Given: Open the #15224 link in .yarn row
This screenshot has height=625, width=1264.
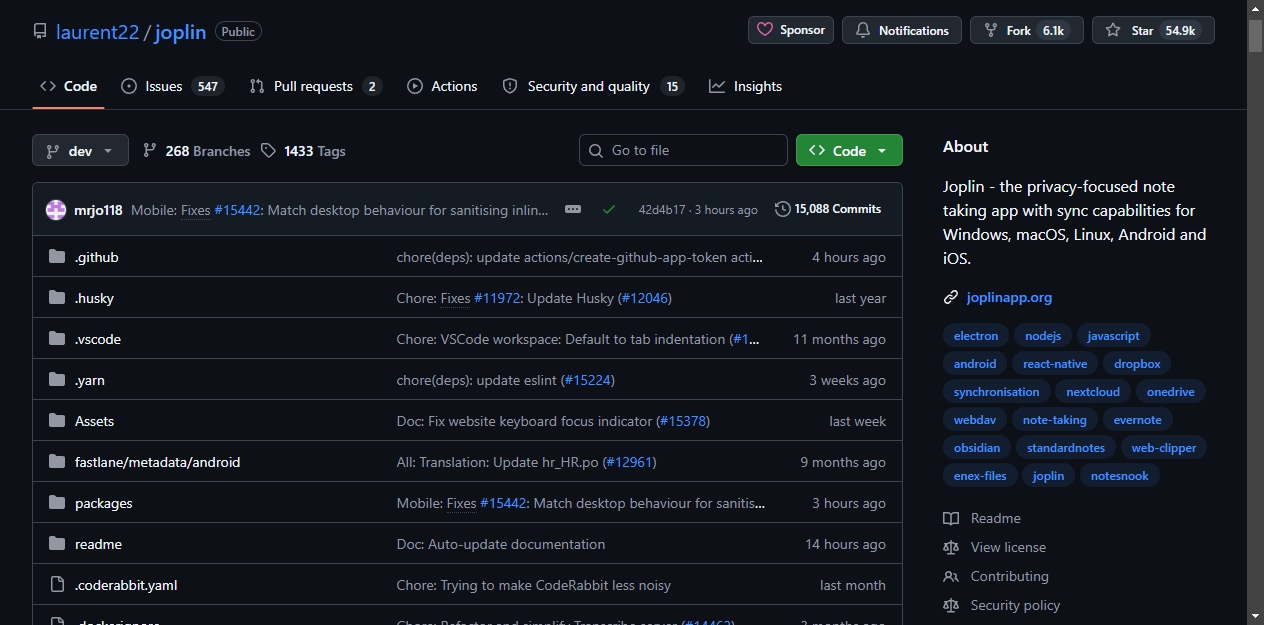Looking at the screenshot, I should click(586, 380).
